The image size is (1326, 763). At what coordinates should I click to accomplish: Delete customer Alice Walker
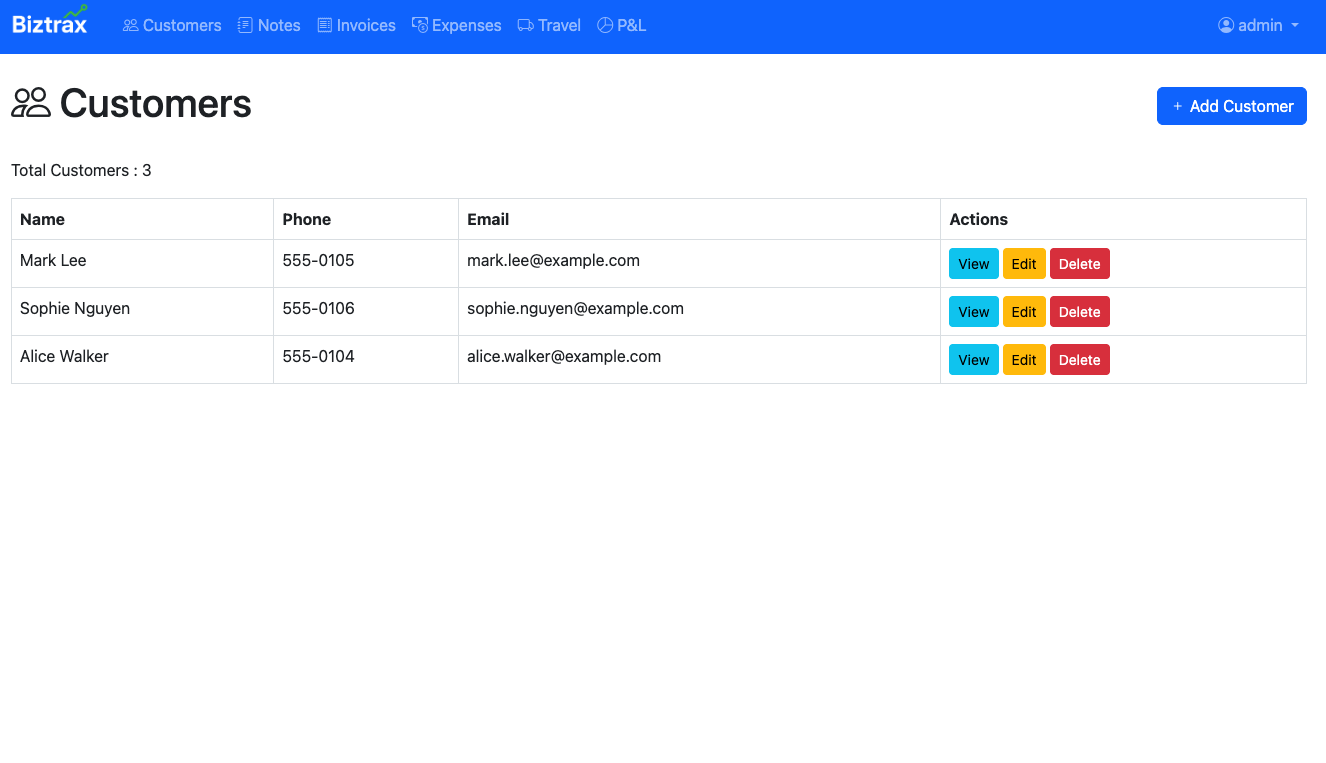1080,359
